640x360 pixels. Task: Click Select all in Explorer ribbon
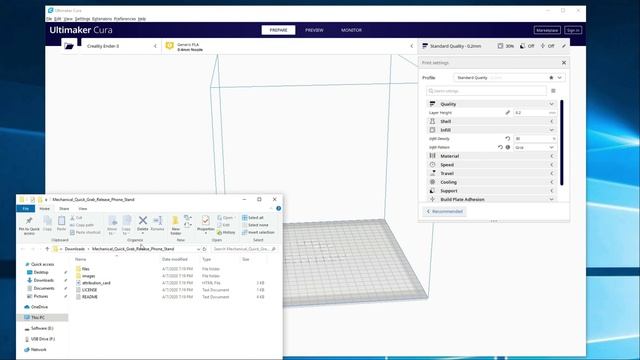(x=253, y=218)
